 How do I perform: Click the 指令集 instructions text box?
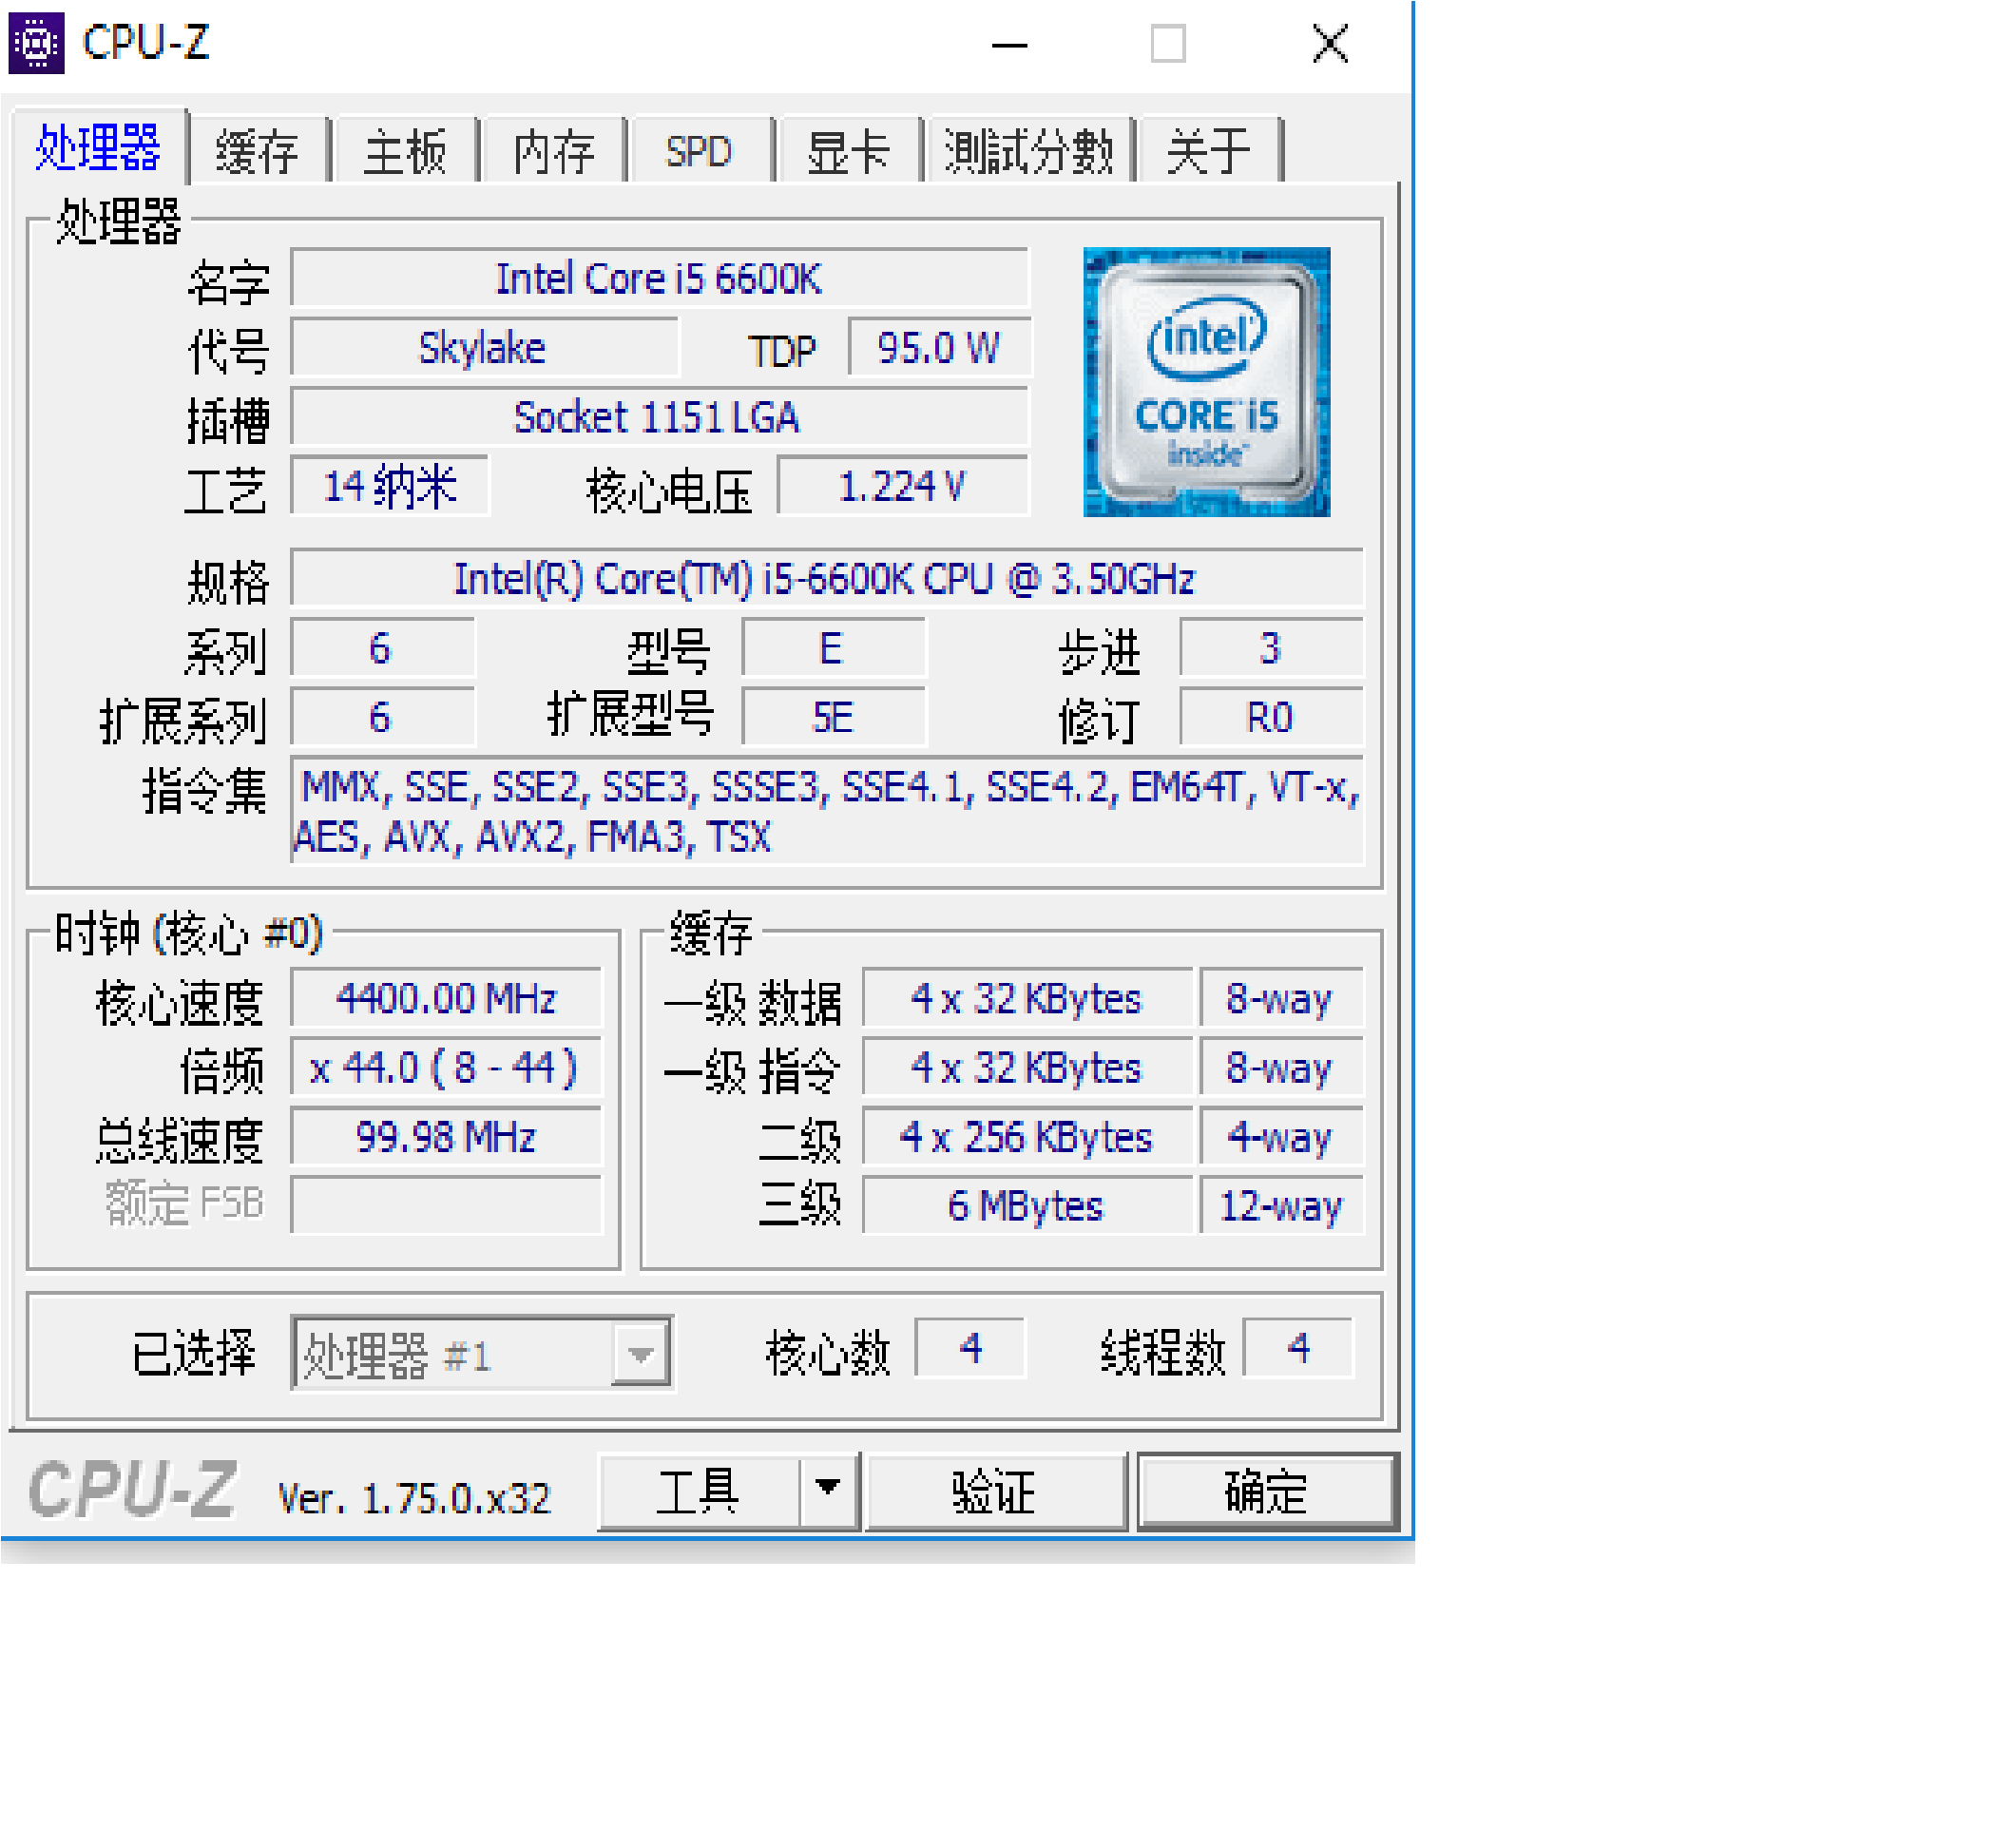825,811
